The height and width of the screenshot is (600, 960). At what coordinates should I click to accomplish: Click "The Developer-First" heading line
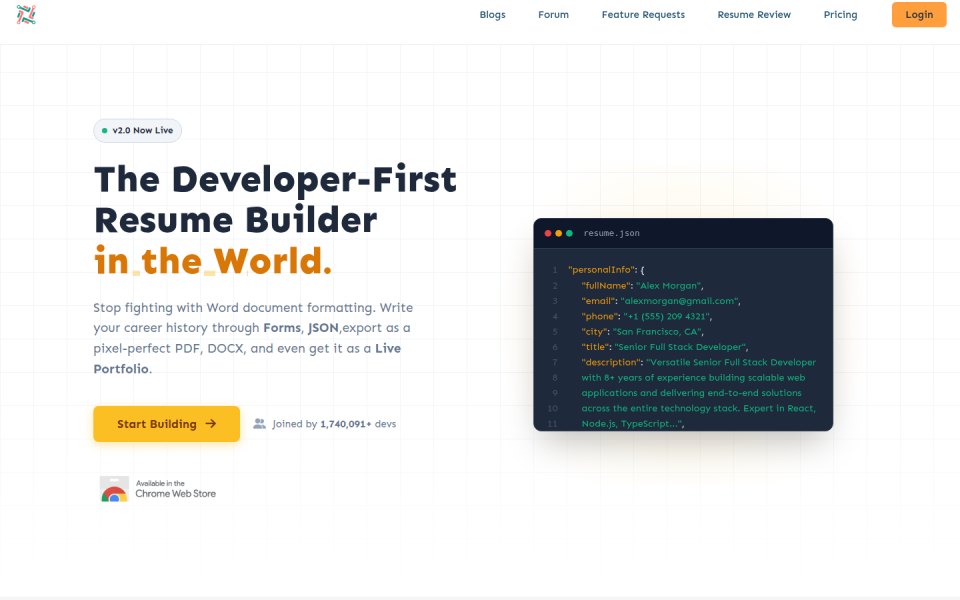[x=276, y=179]
